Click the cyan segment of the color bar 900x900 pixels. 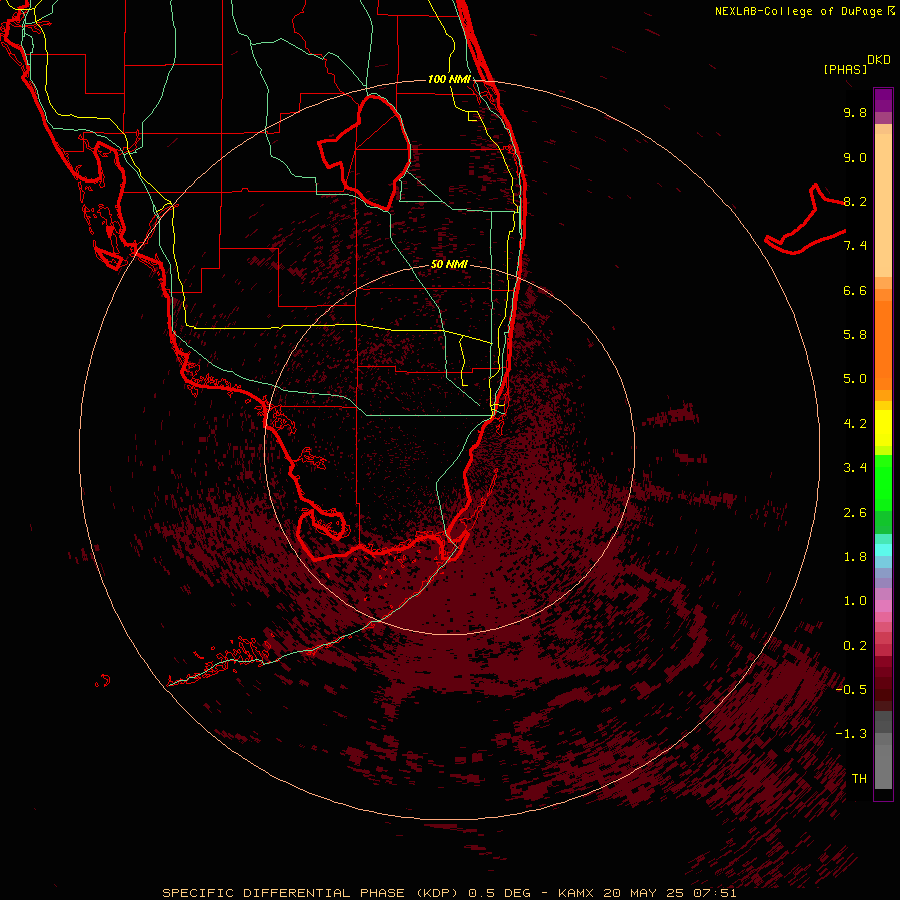[x=883, y=550]
